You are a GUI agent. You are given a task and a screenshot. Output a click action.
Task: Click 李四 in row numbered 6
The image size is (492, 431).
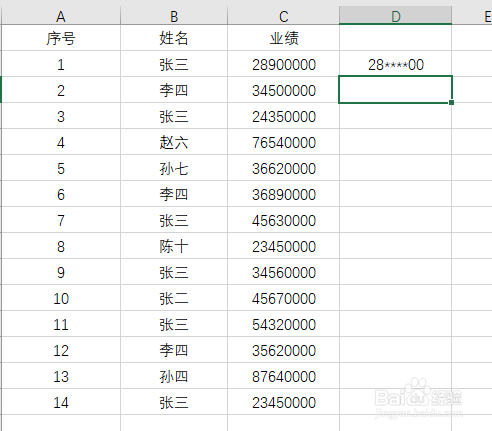tap(174, 194)
